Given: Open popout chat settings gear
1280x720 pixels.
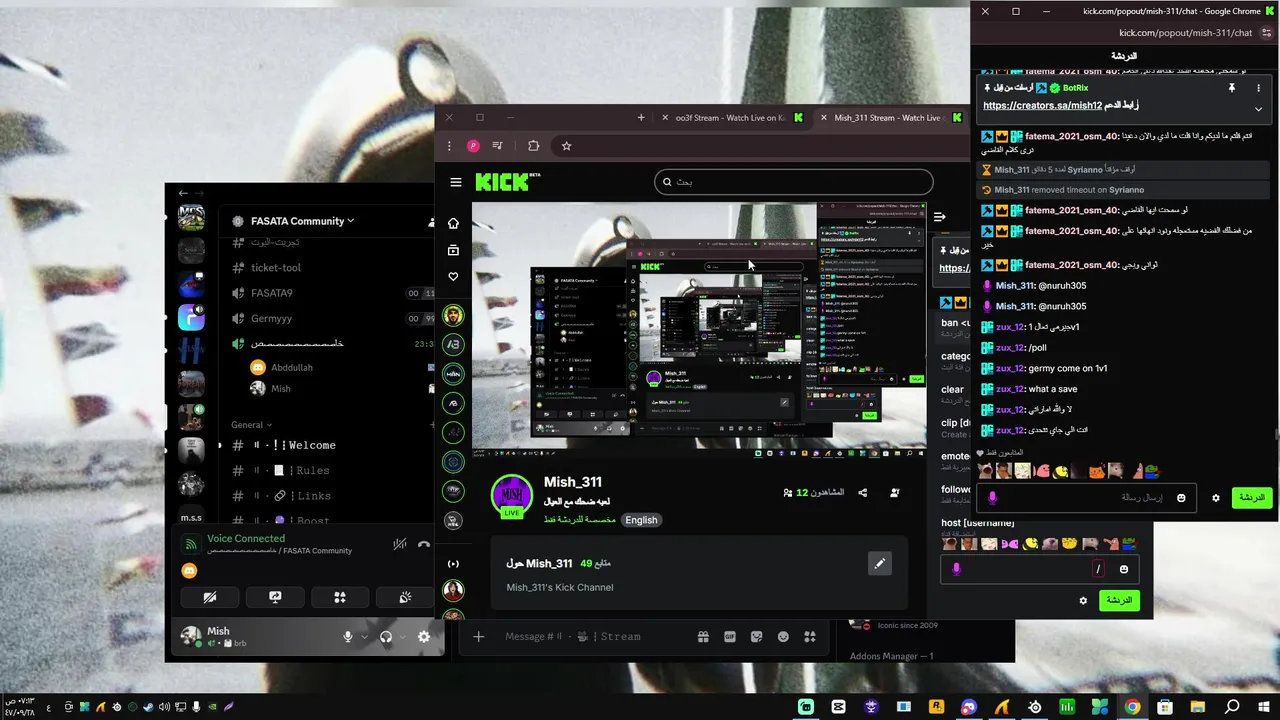Looking at the screenshot, I should pos(1216,498).
